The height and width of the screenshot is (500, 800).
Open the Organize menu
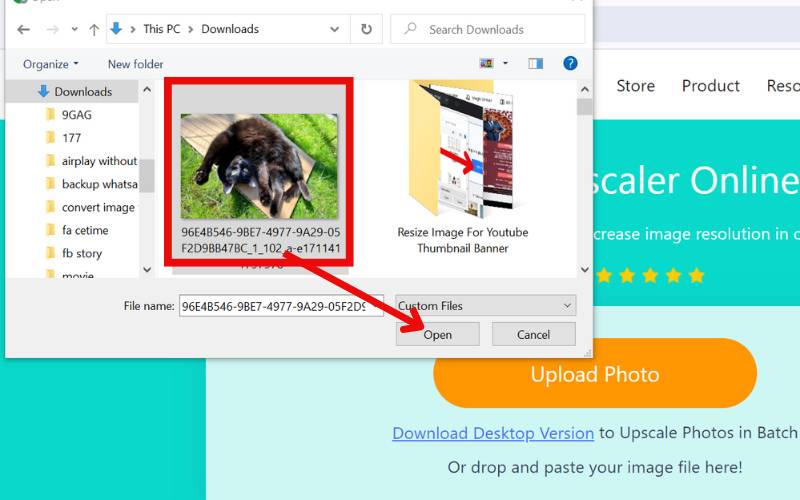point(51,64)
